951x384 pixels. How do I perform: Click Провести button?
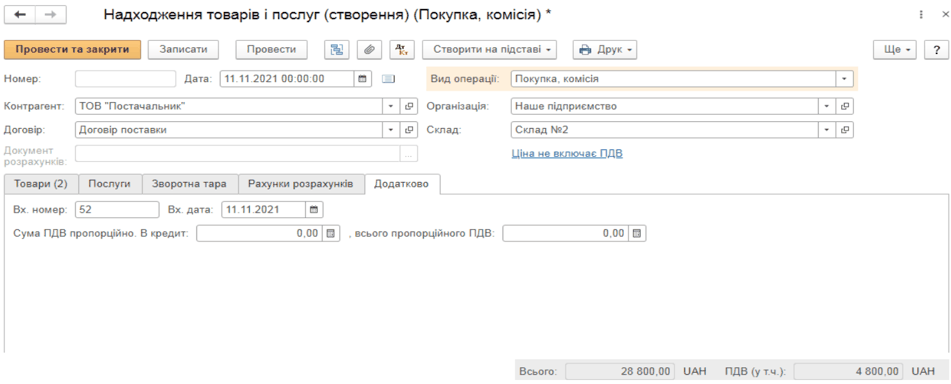[x=271, y=50]
